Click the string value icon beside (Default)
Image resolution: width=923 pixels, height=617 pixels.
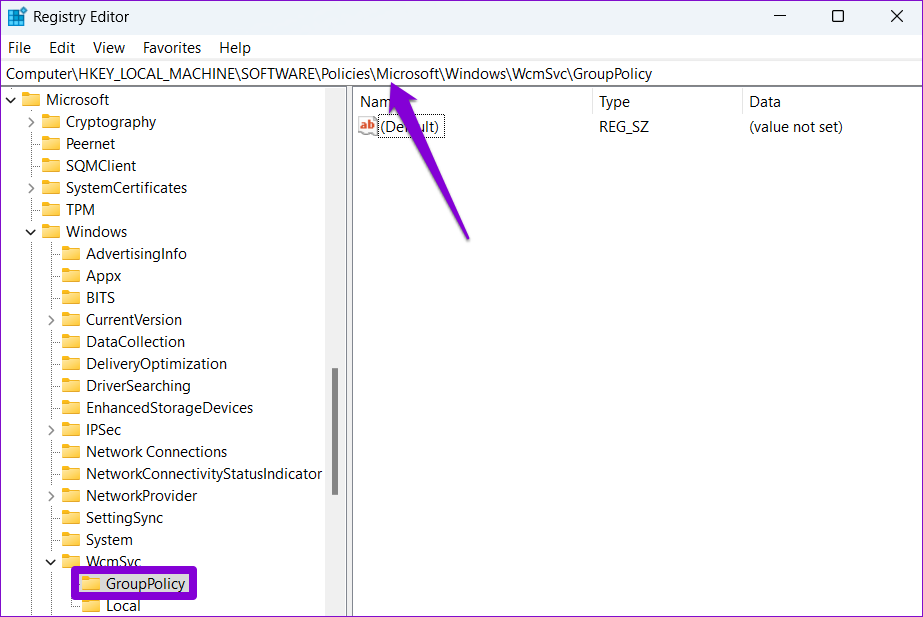pyautogui.click(x=367, y=126)
